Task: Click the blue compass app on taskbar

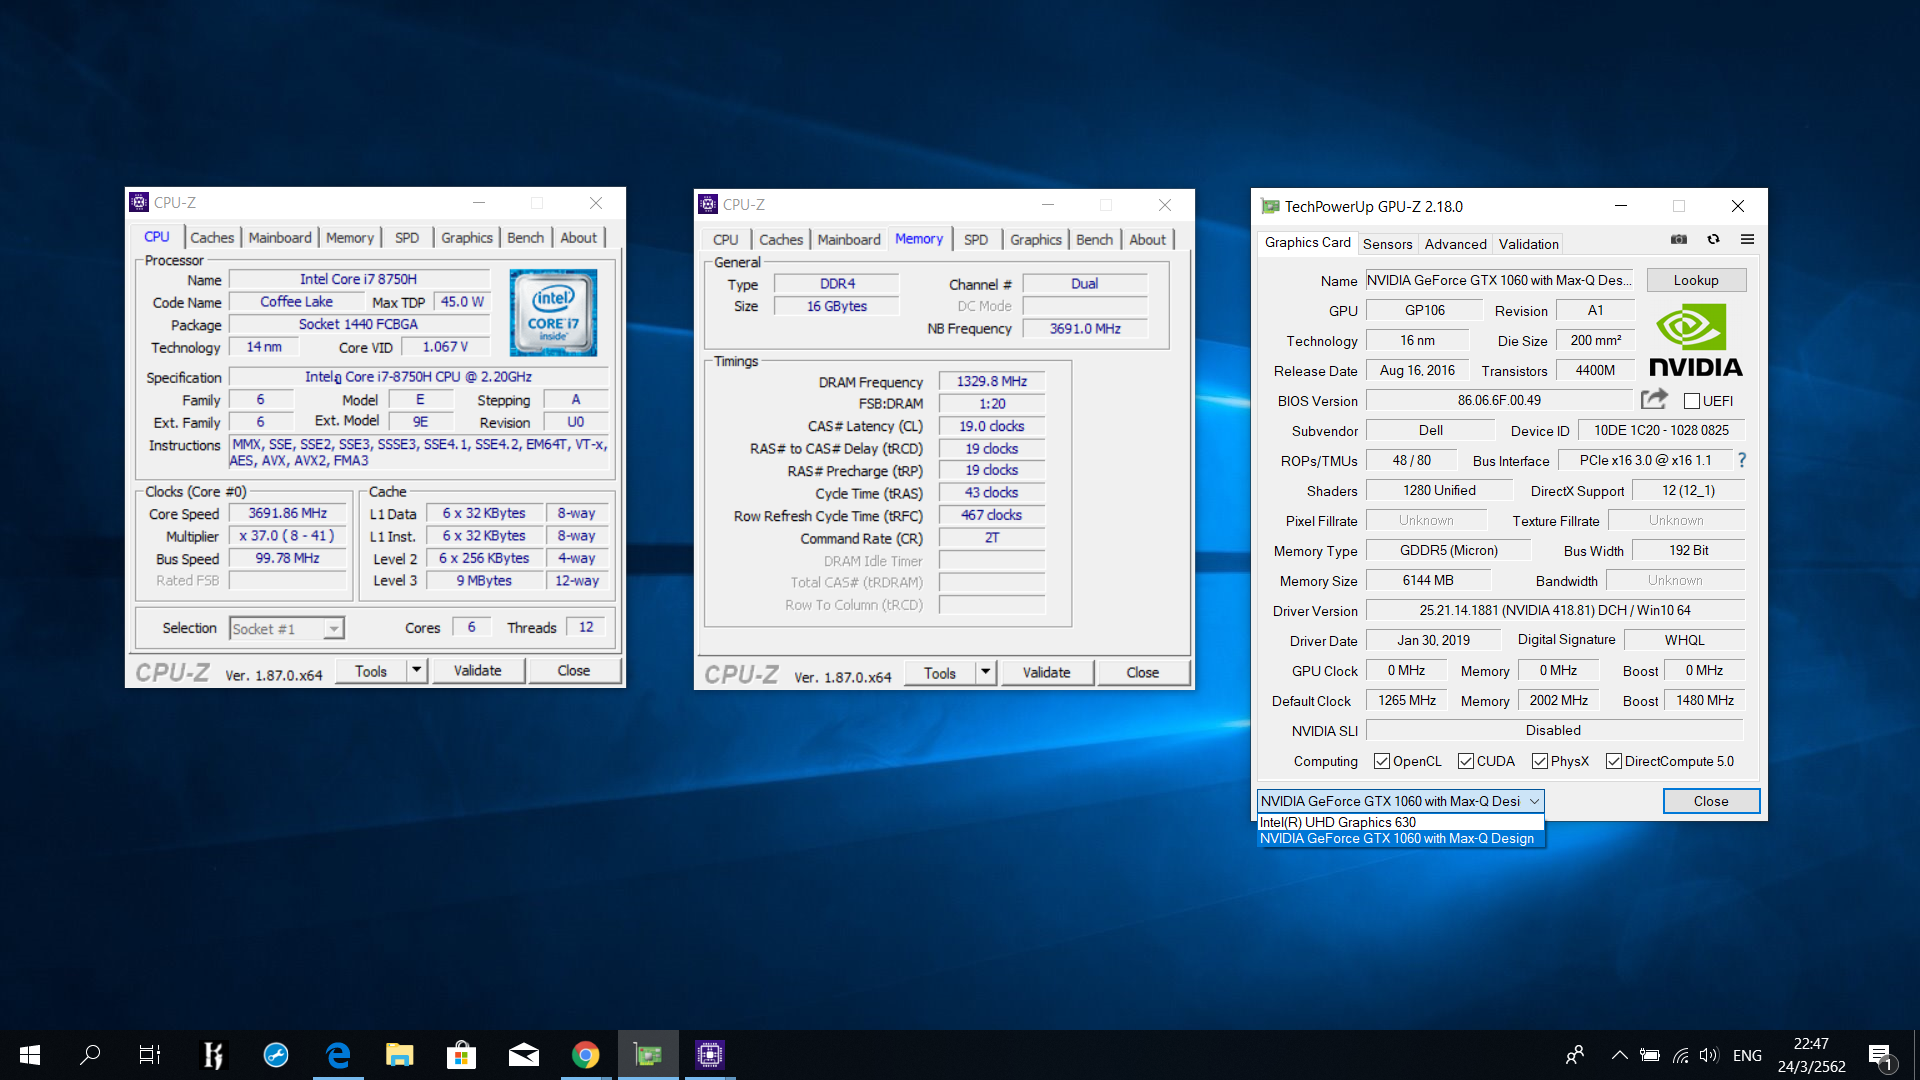Action: click(x=276, y=1054)
